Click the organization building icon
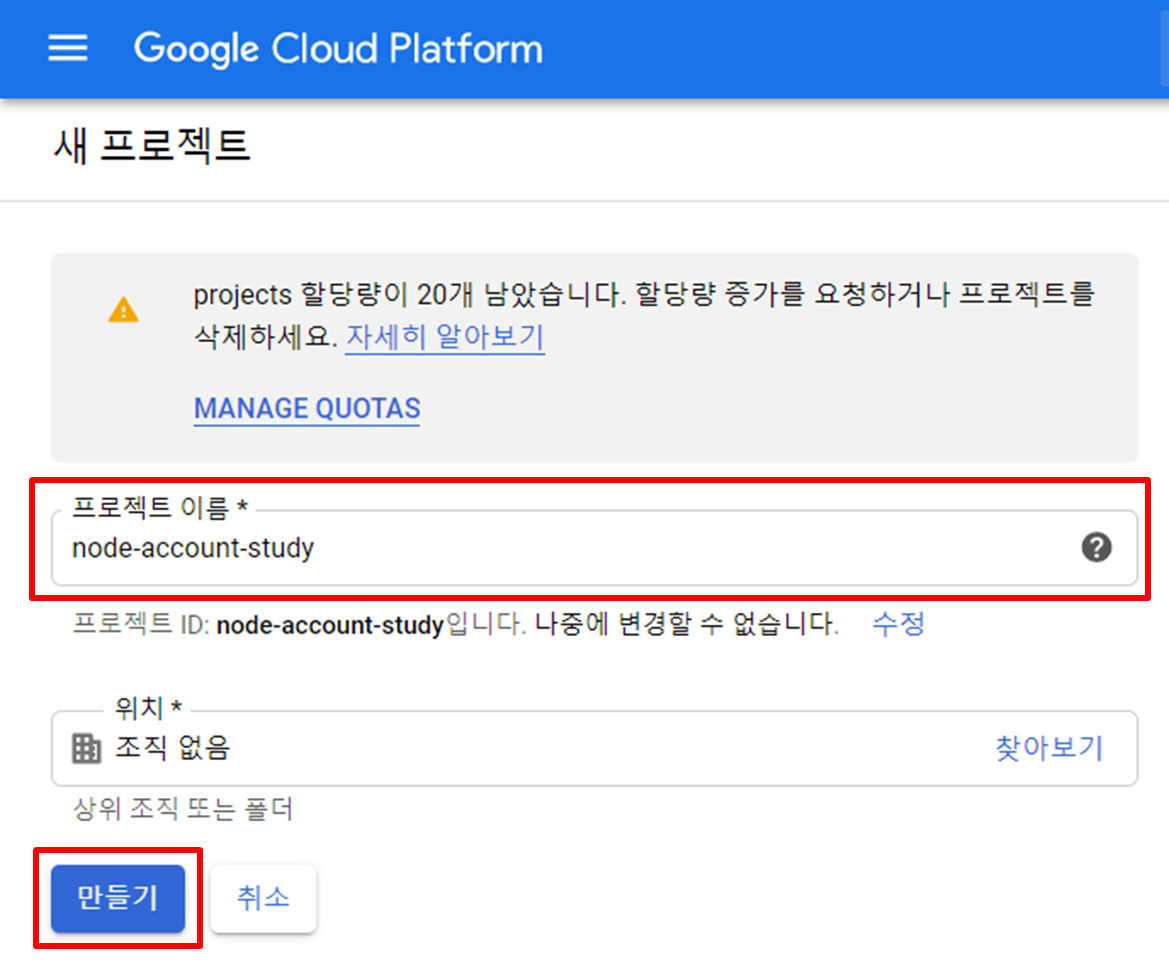Screen dimensions: 1169x960 coord(86,748)
